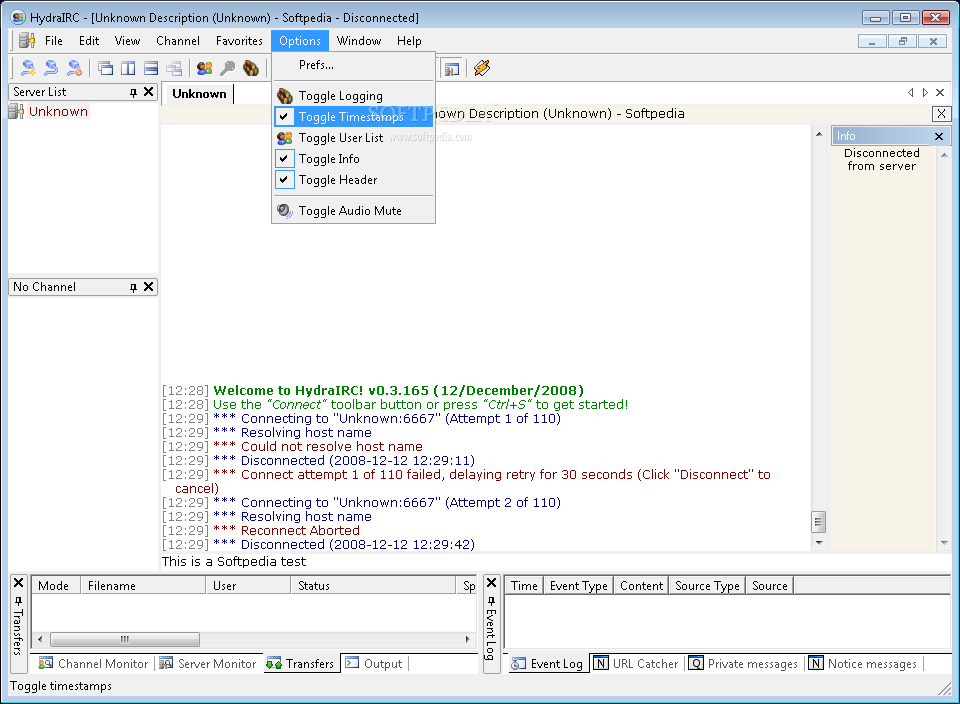Open the File menu
Screen dimensions: 960x704
pos(54,41)
